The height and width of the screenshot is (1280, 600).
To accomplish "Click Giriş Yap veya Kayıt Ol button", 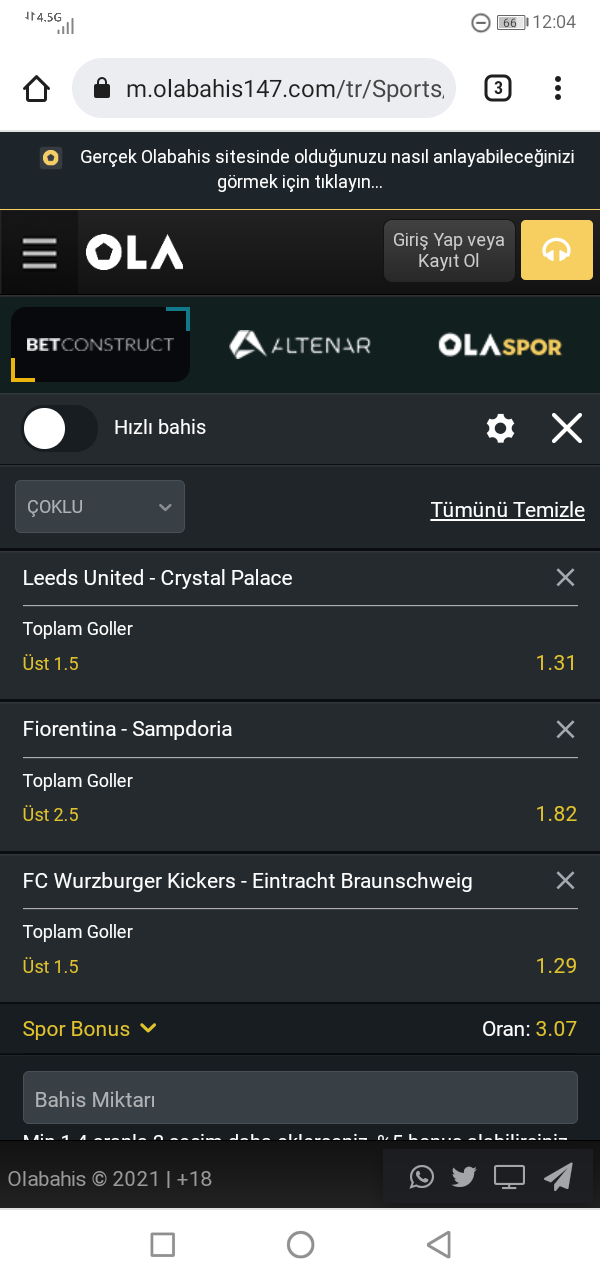I will click(449, 250).
